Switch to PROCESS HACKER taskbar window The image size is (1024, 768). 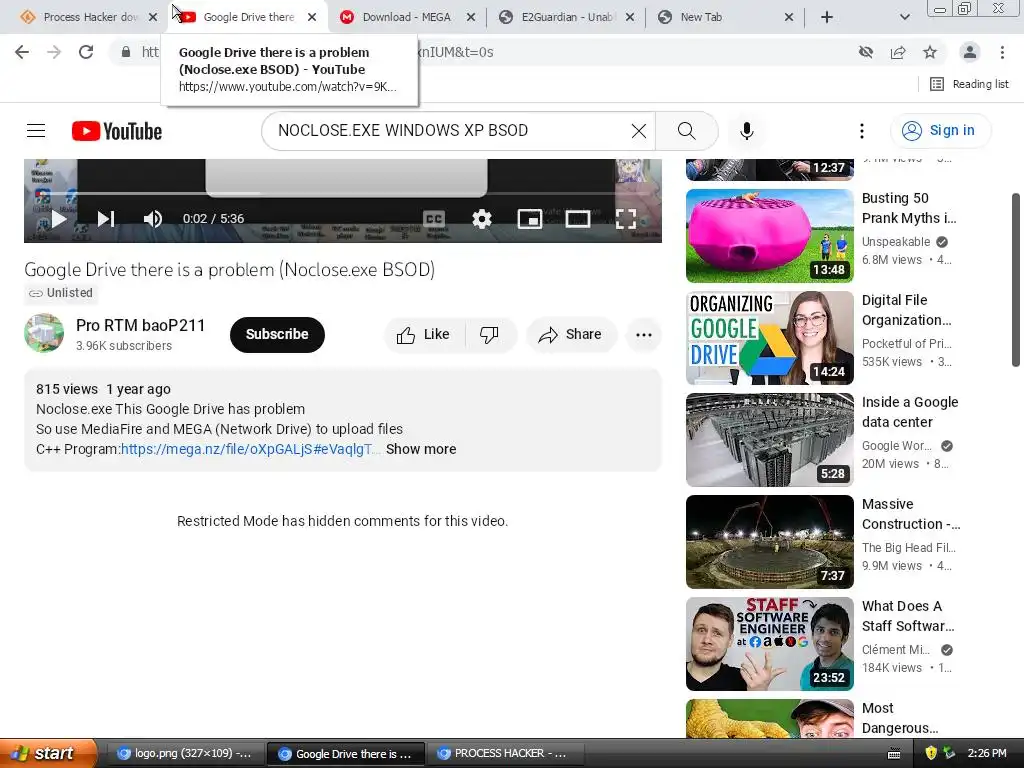504,754
